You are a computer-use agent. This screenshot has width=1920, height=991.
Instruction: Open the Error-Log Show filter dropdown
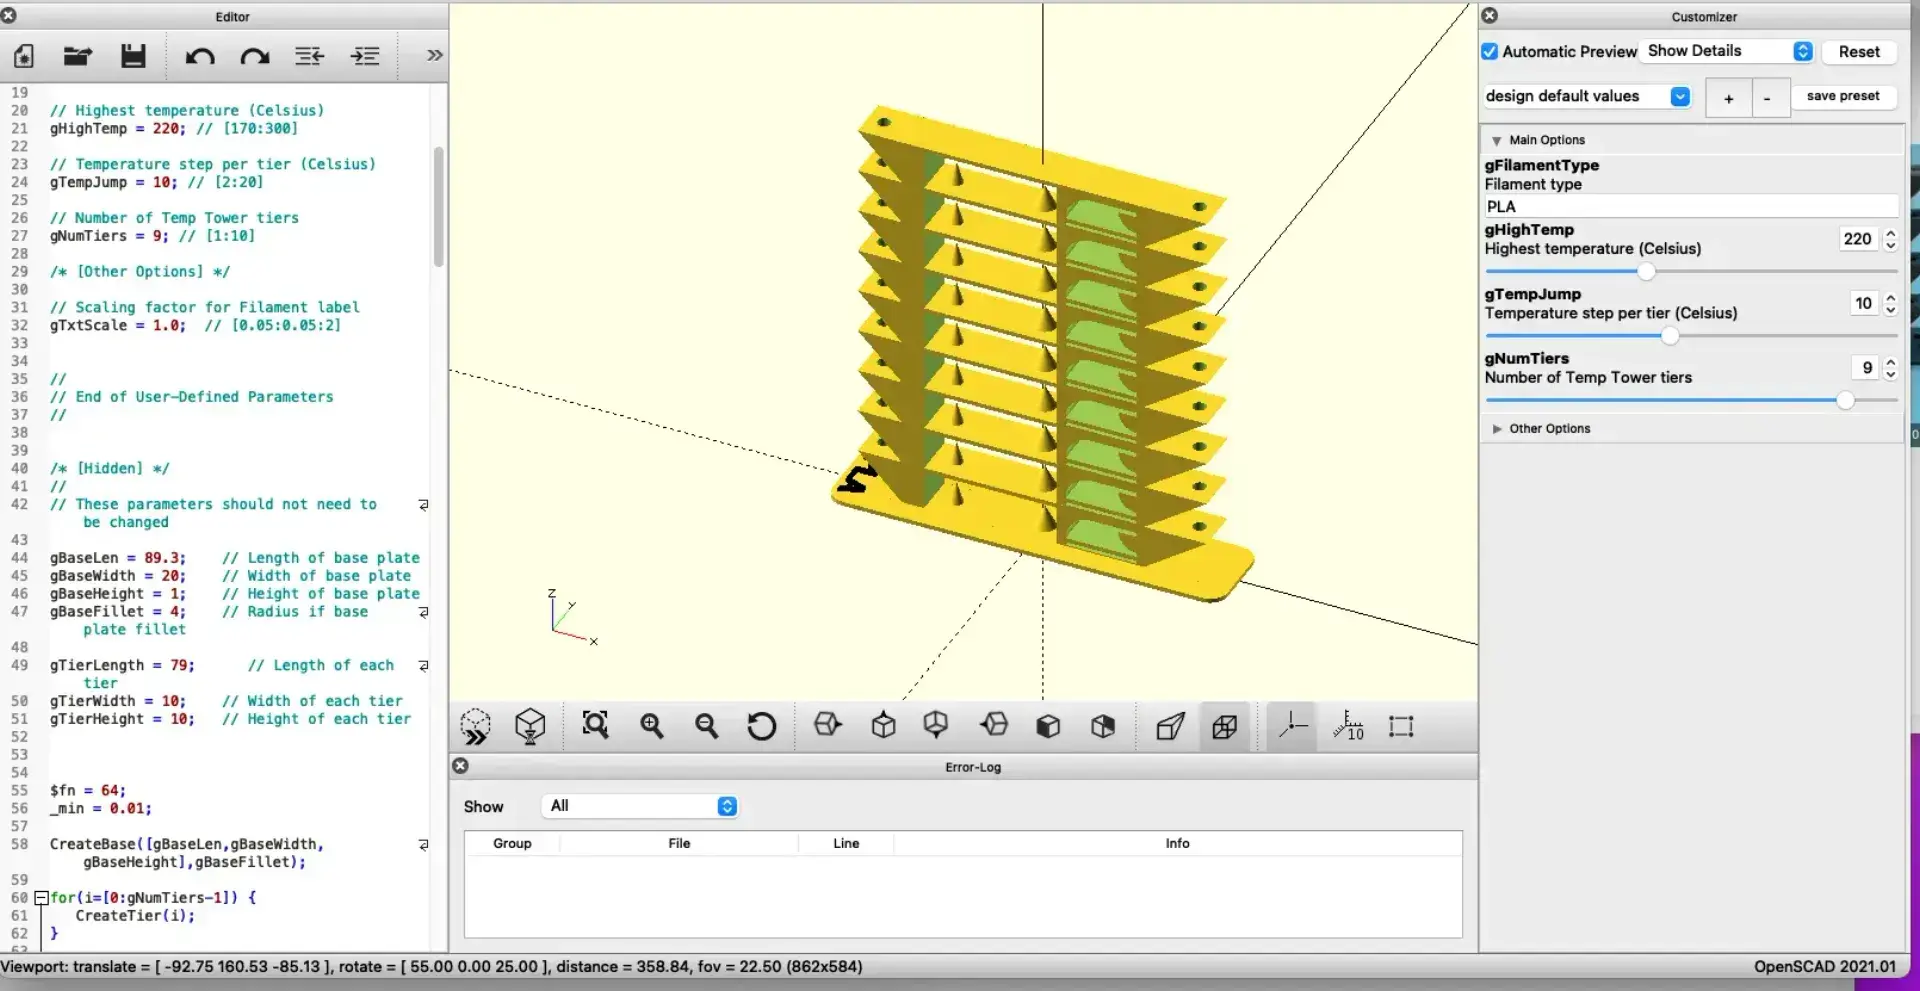640,806
